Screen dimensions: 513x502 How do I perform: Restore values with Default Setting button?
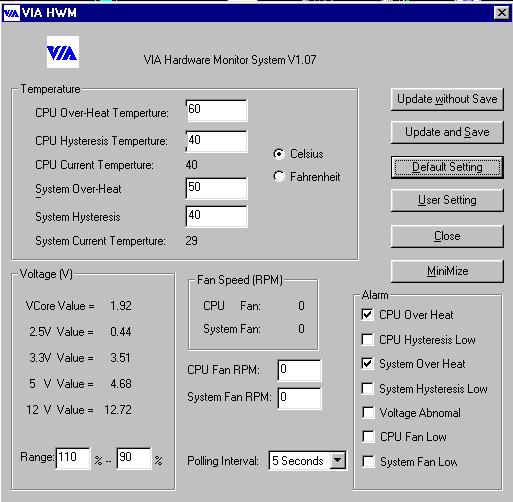[447, 167]
